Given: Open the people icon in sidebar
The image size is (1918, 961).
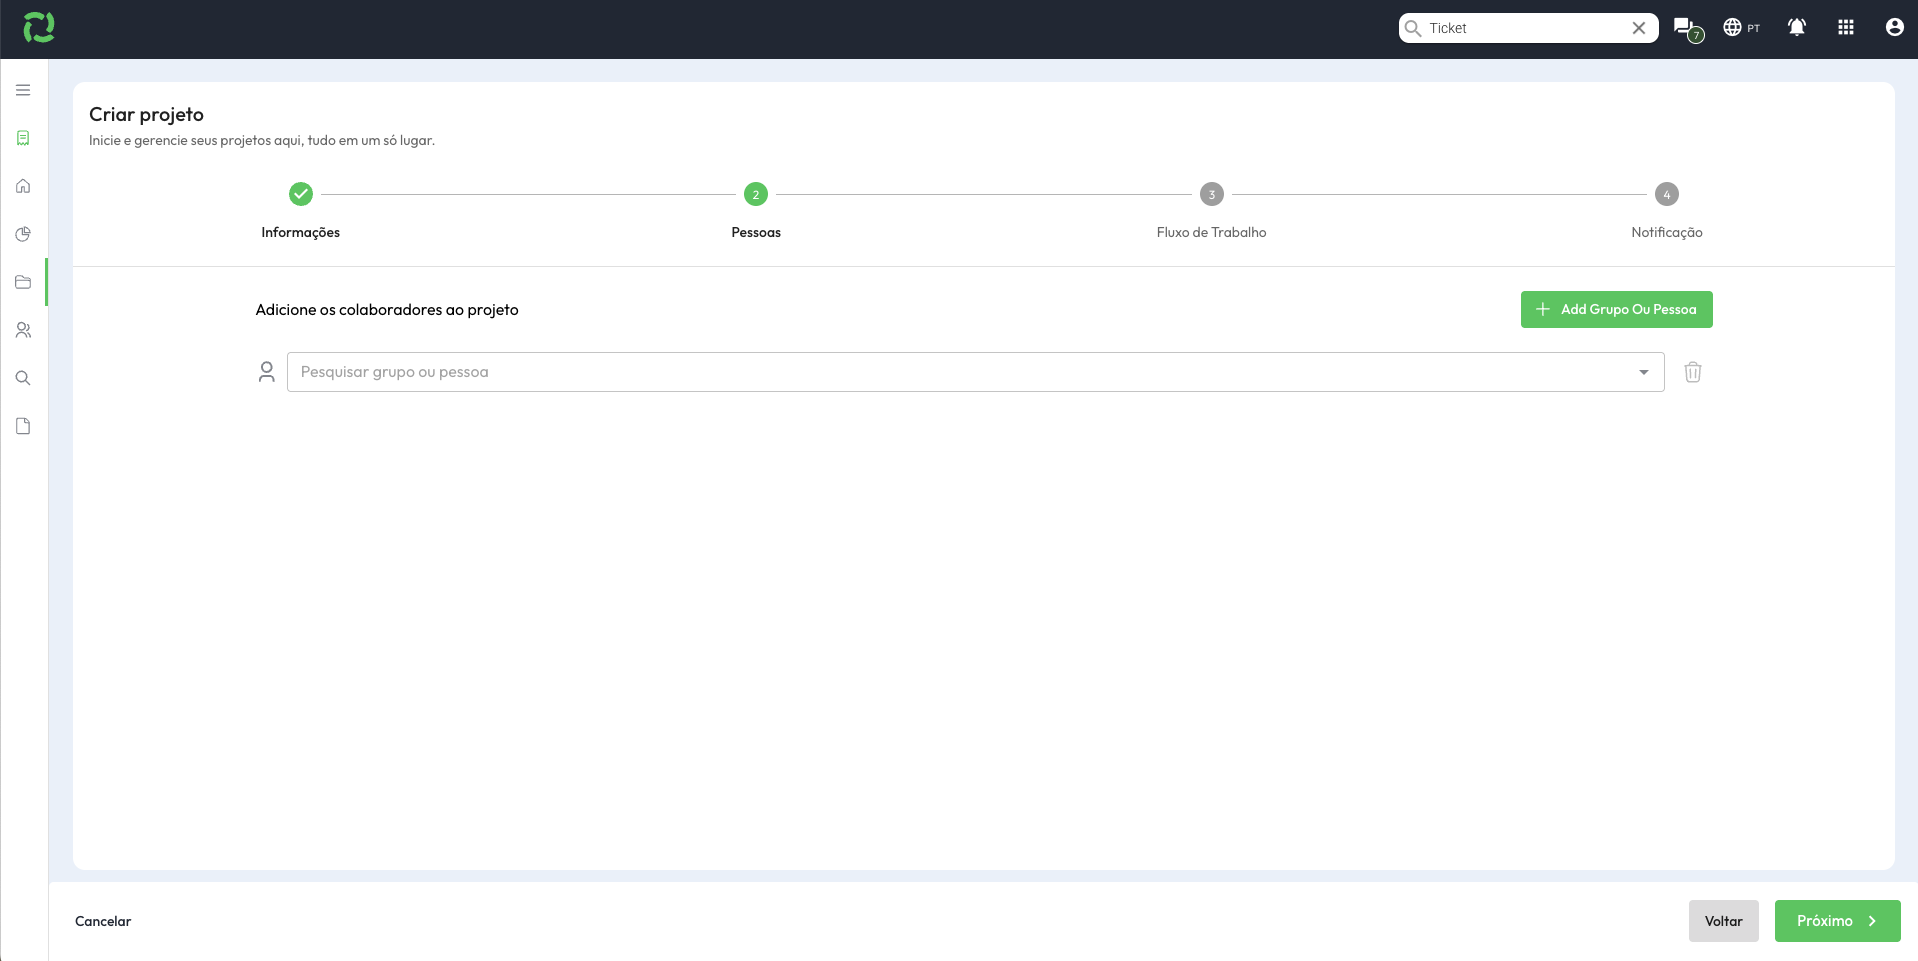Looking at the screenshot, I should click(23, 330).
